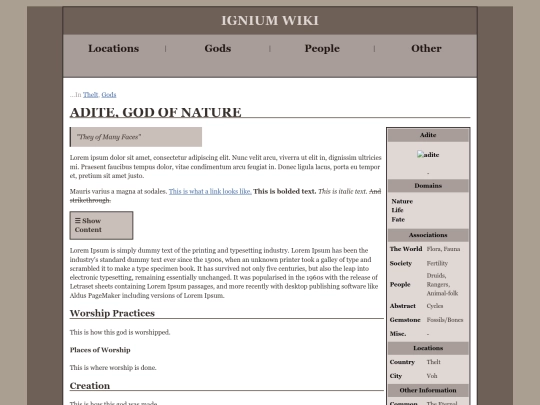Click the Abstract row label
This screenshot has height=405, width=540.
click(x=403, y=306)
